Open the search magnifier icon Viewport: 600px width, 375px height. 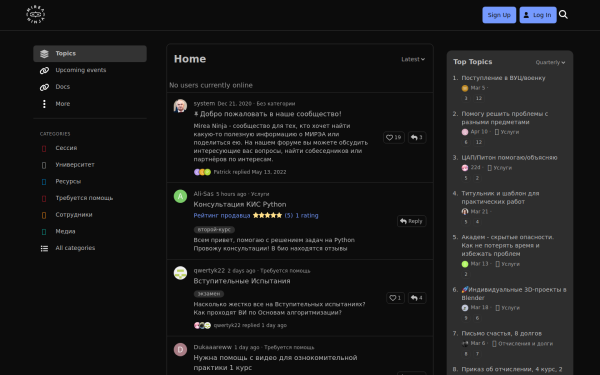563,15
